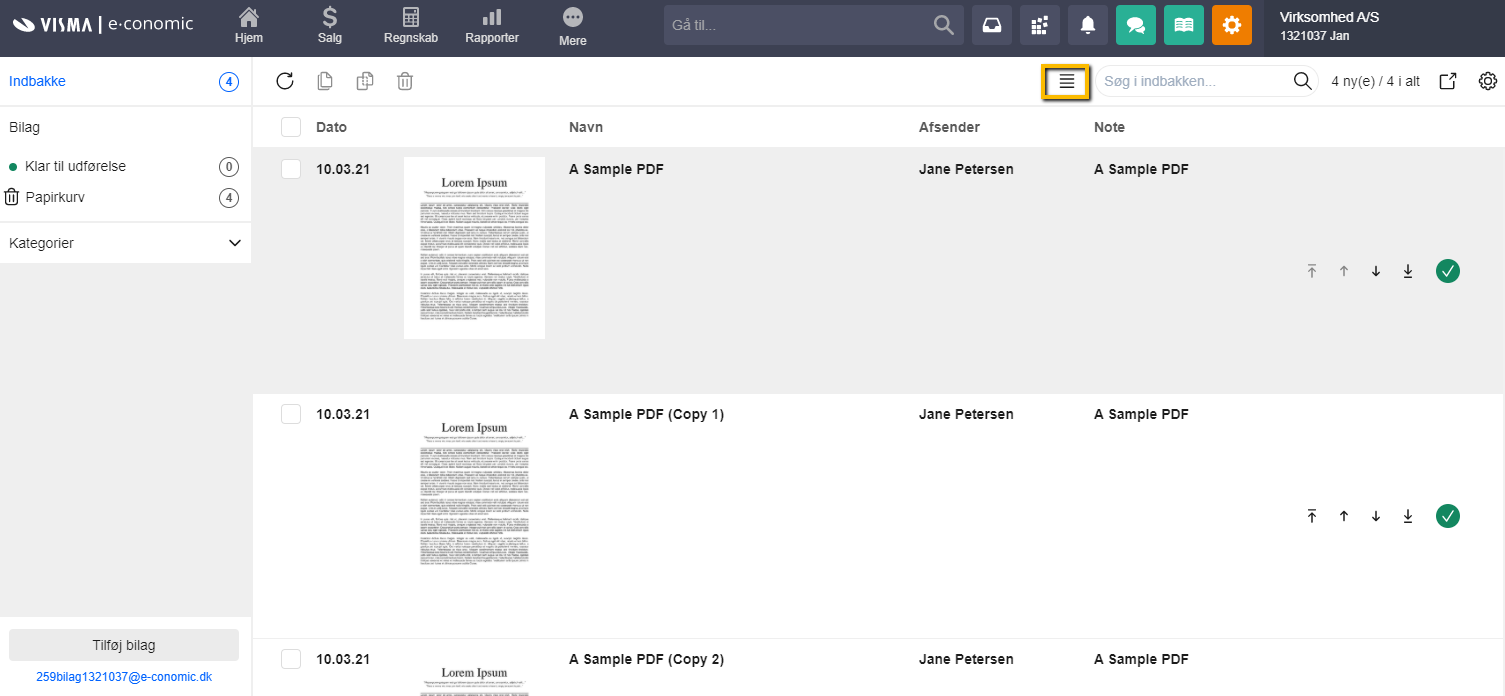Image resolution: width=1505 pixels, height=696 pixels.
Task: Open the orange settings gear
Action: [1232, 25]
